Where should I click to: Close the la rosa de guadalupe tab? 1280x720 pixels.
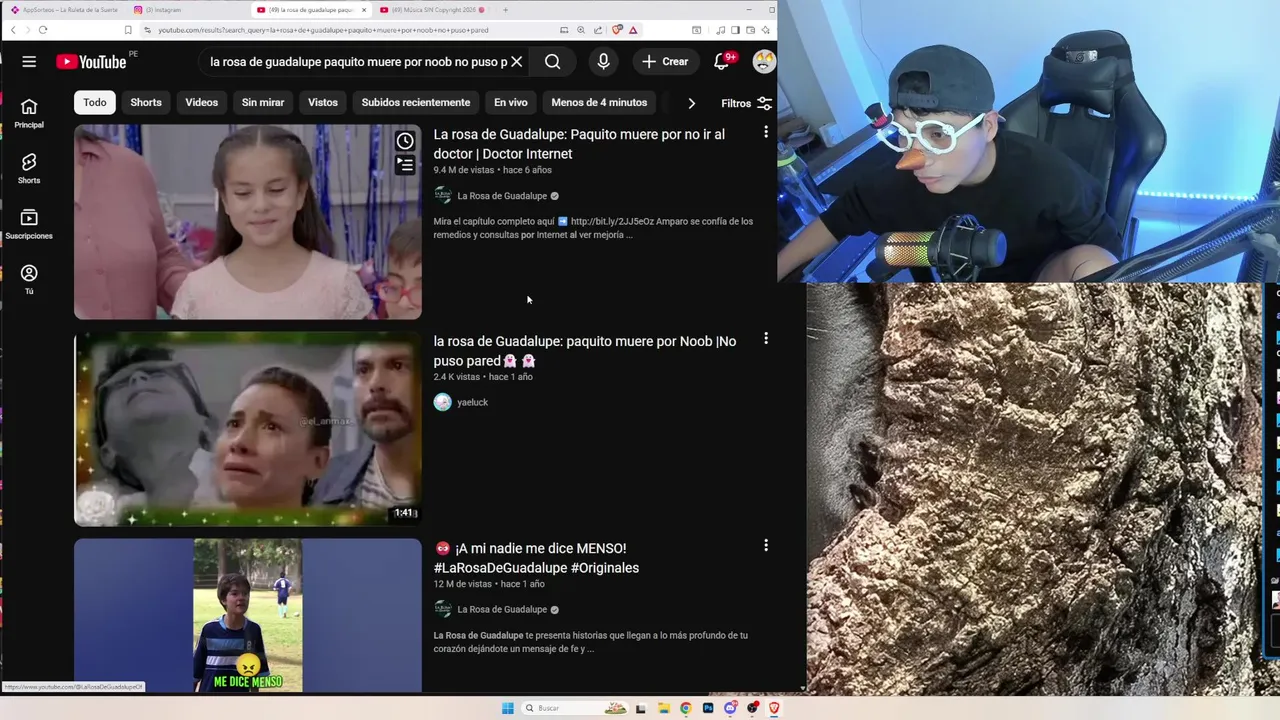(x=364, y=10)
